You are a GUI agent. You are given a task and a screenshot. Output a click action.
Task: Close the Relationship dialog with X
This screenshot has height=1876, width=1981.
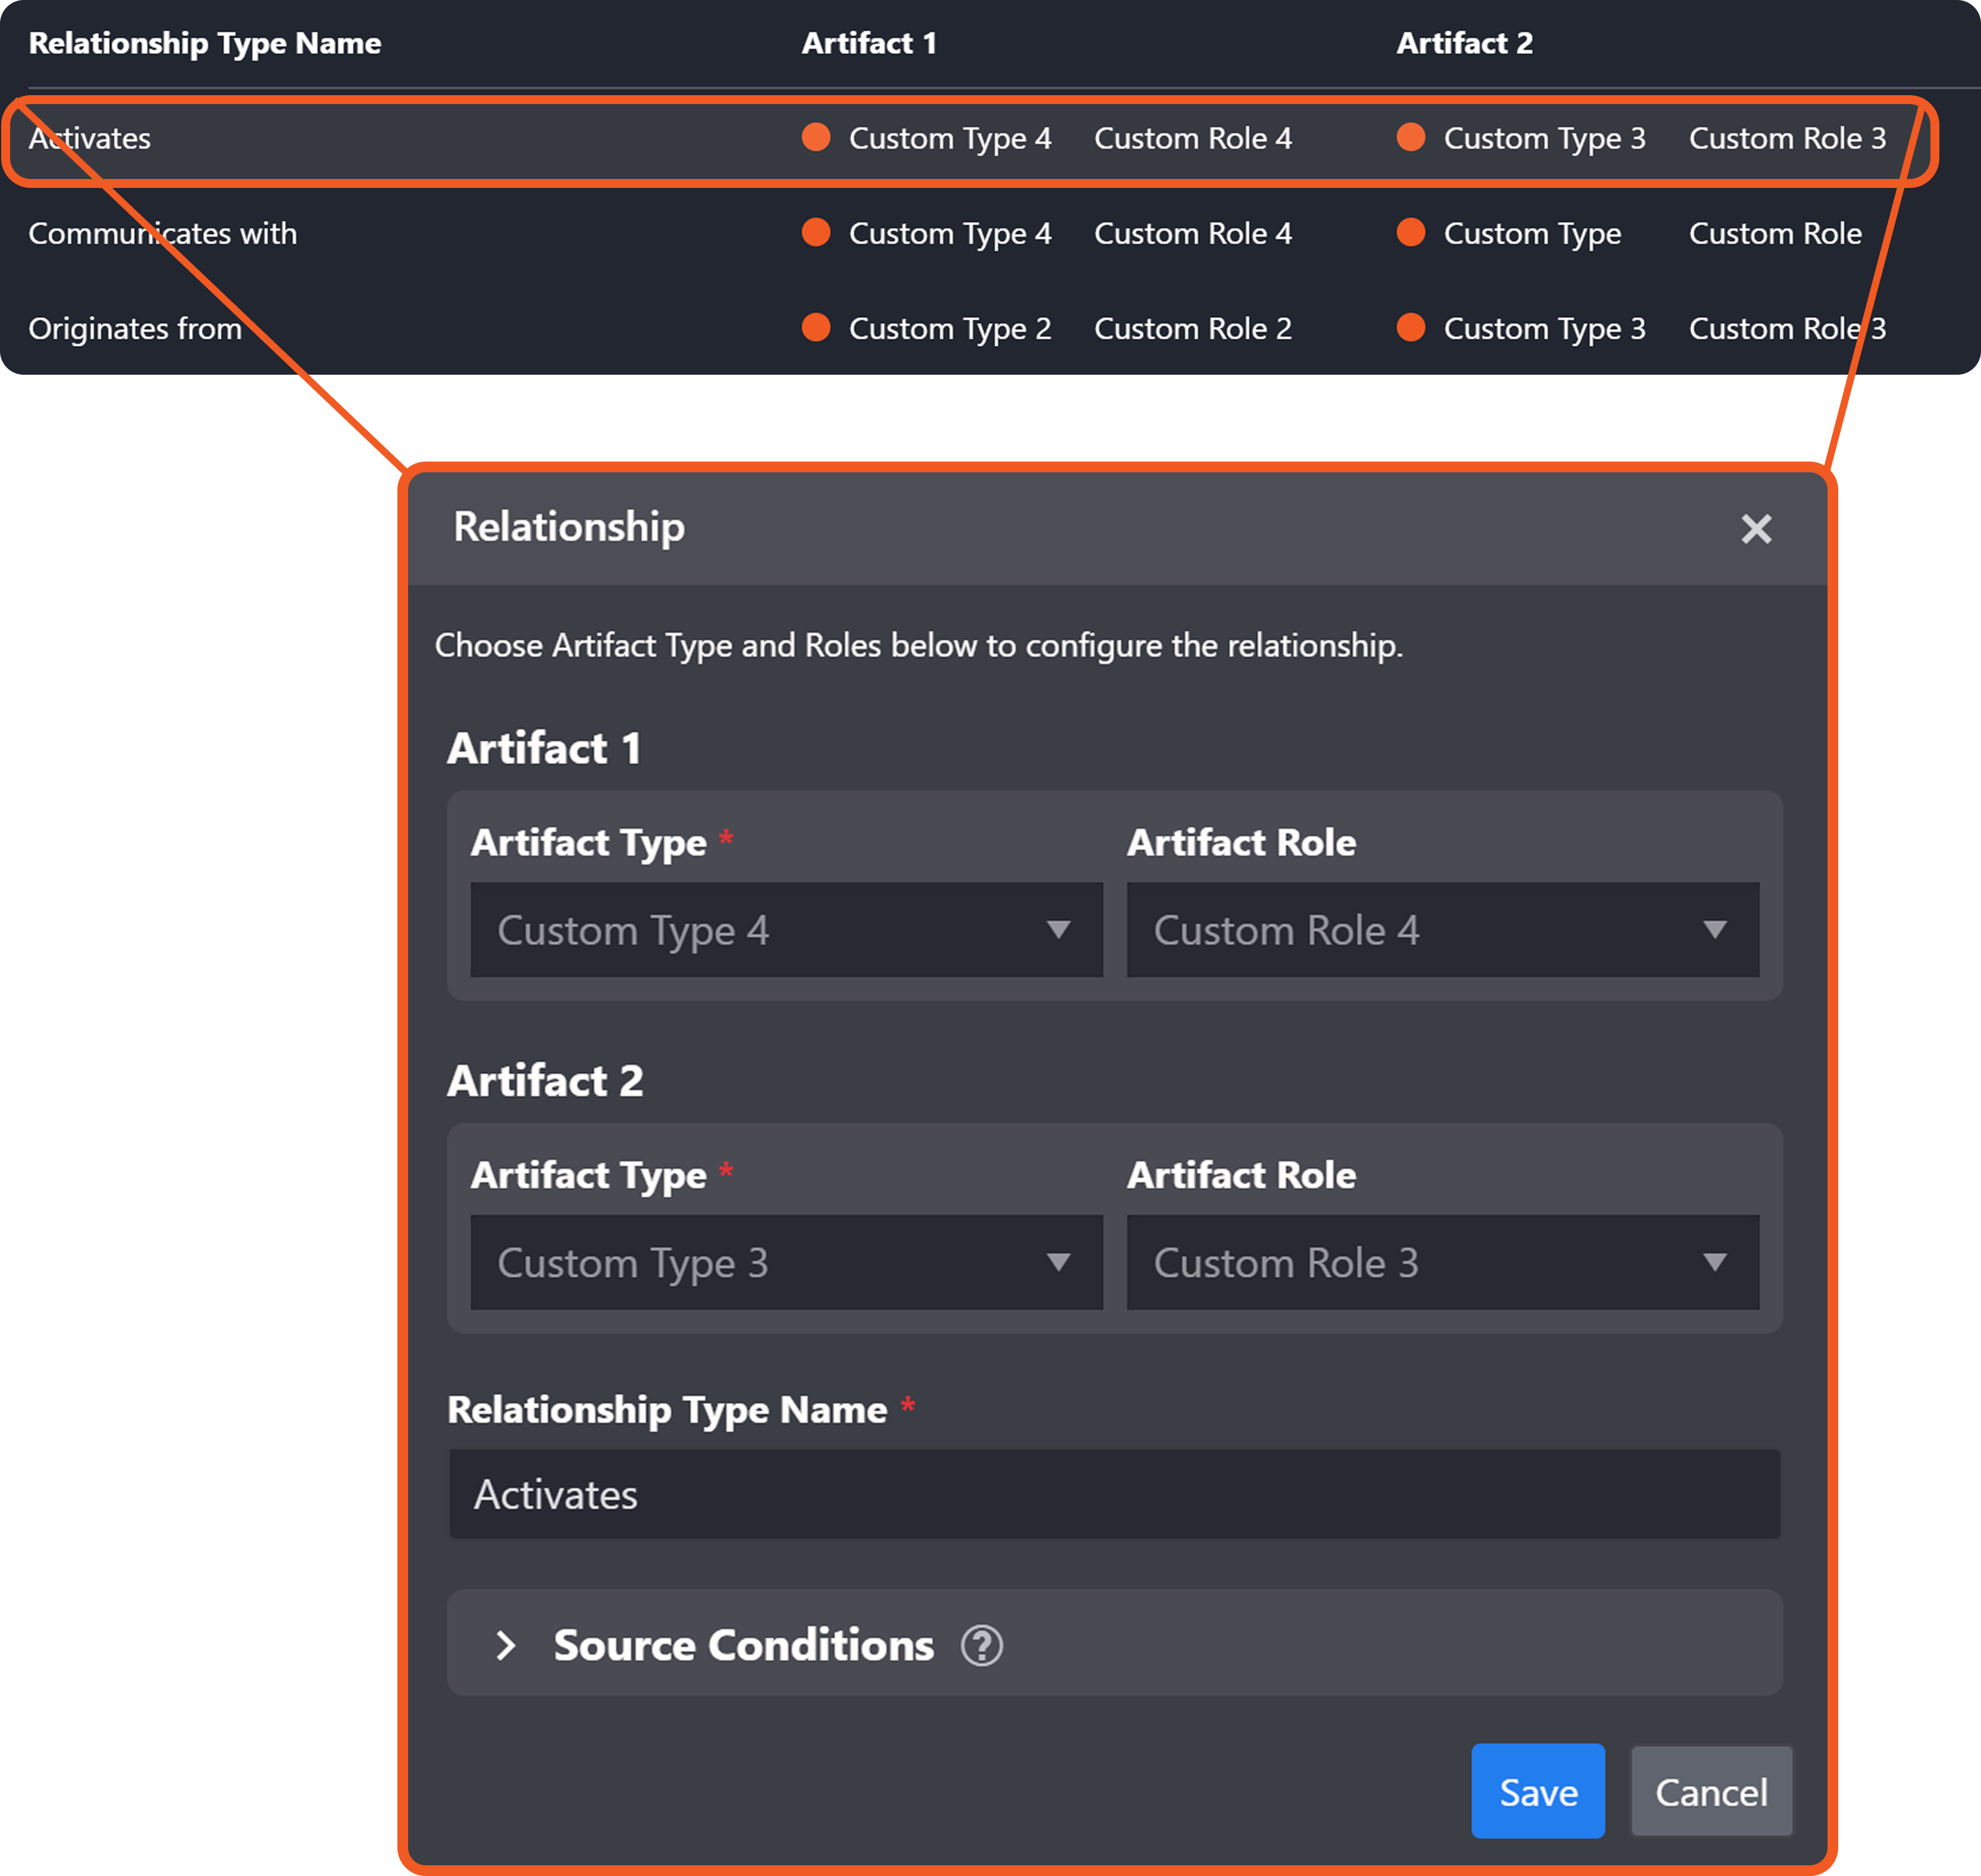[x=1755, y=529]
